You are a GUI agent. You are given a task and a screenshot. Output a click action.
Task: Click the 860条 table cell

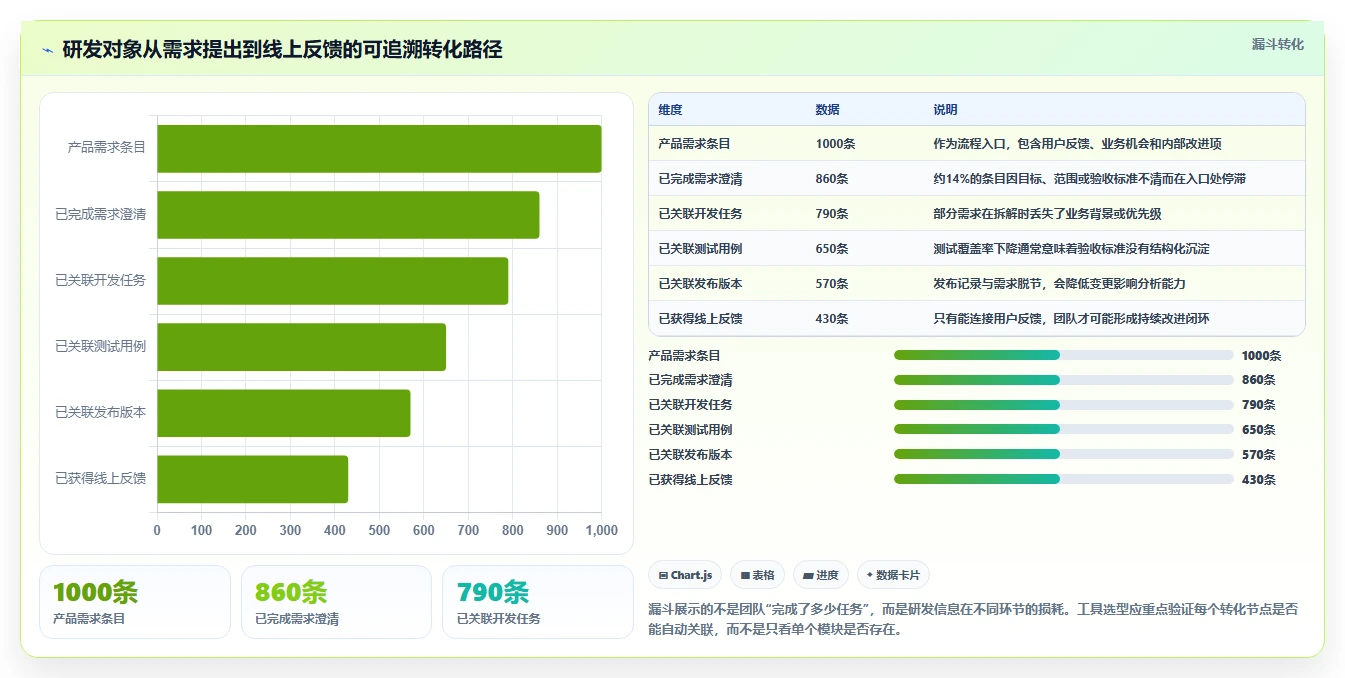[832, 179]
